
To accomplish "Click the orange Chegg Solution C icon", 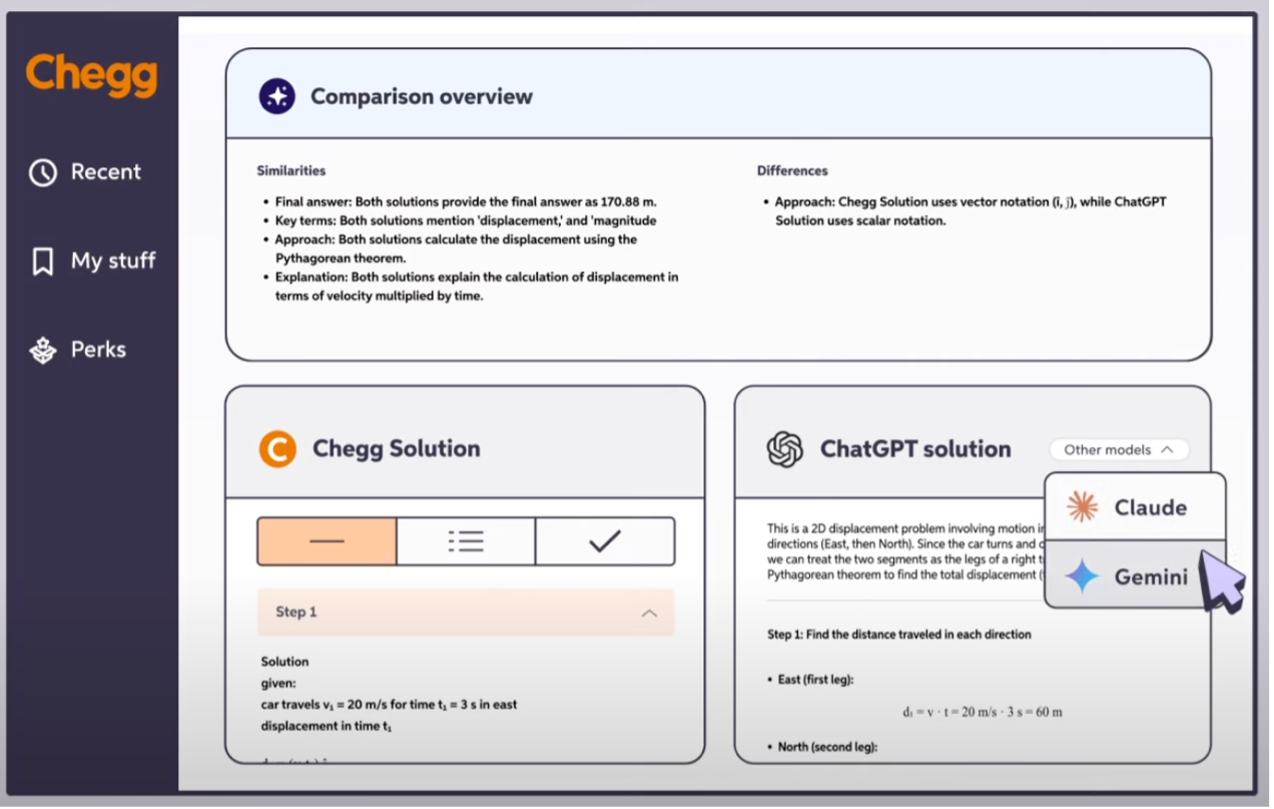I will pyautogui.click(x=277, y=449).
